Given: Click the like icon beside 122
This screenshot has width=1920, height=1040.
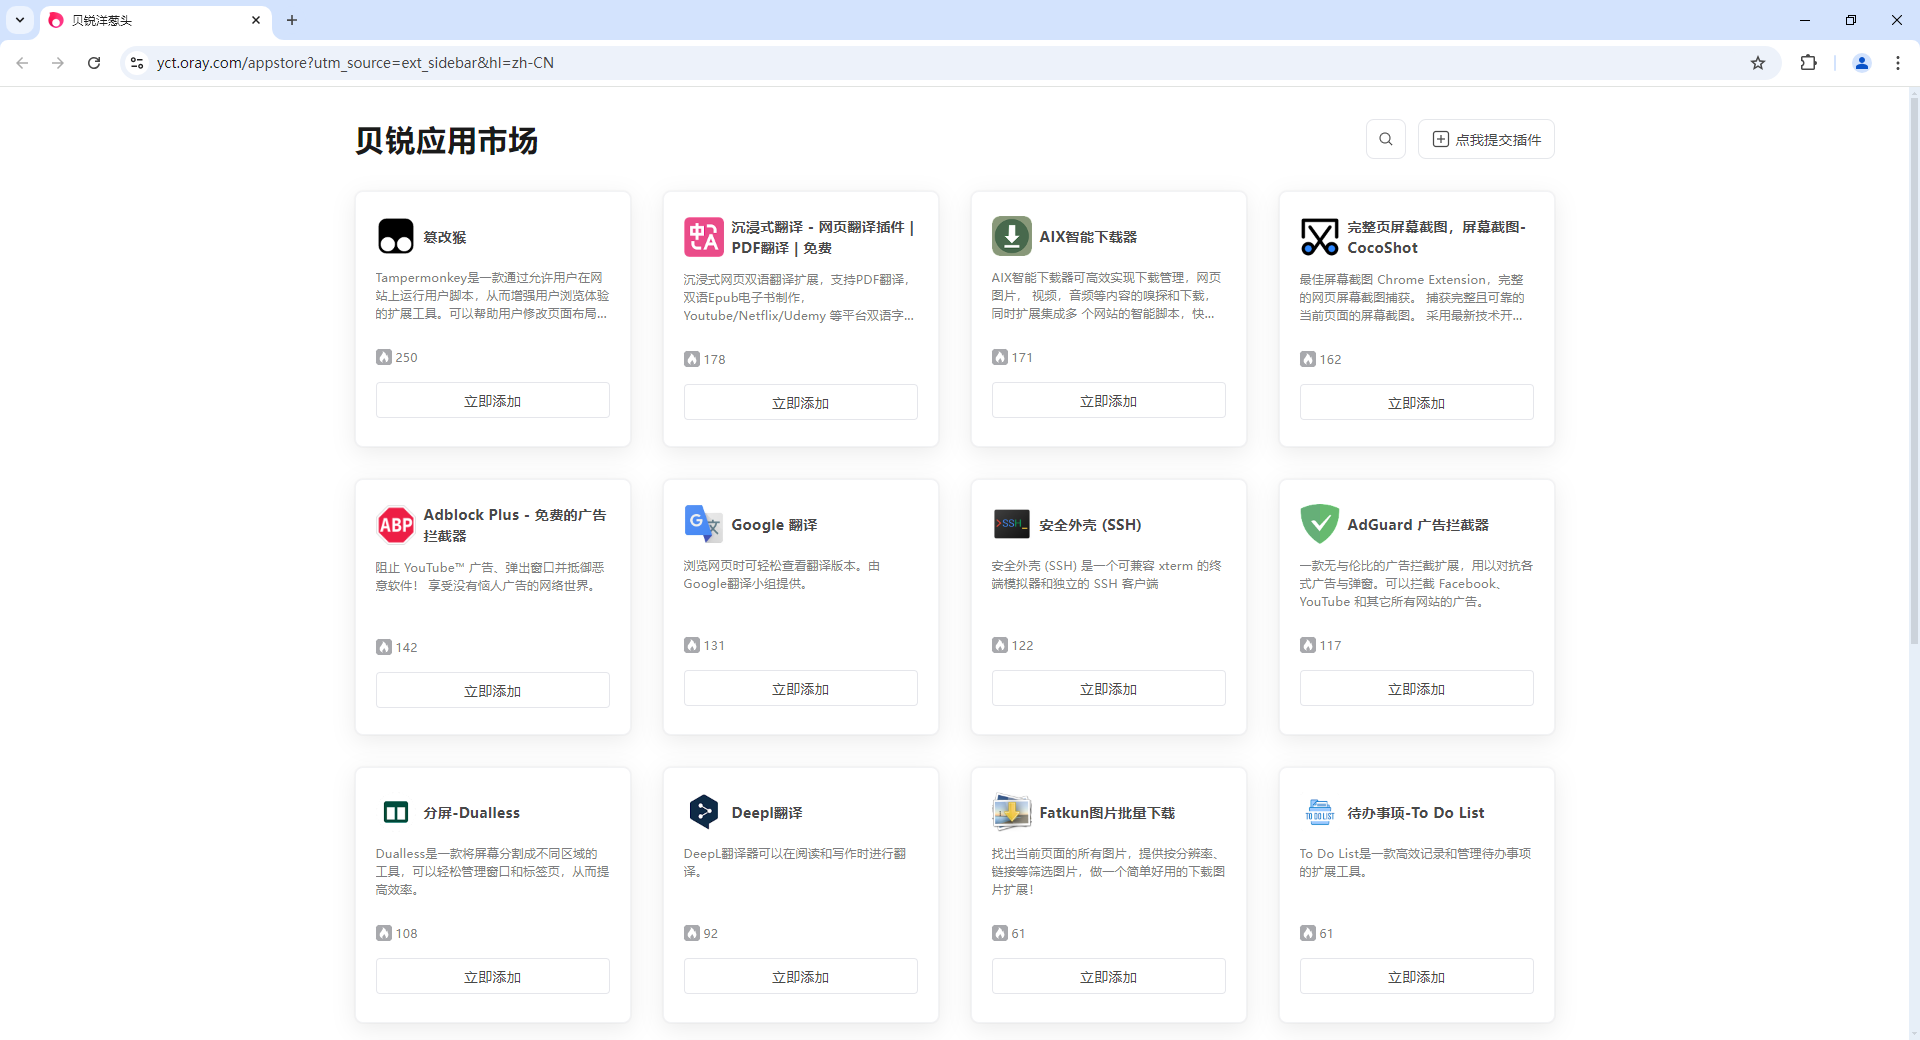Looking at the screenshot, I should tap(1000, 645).
